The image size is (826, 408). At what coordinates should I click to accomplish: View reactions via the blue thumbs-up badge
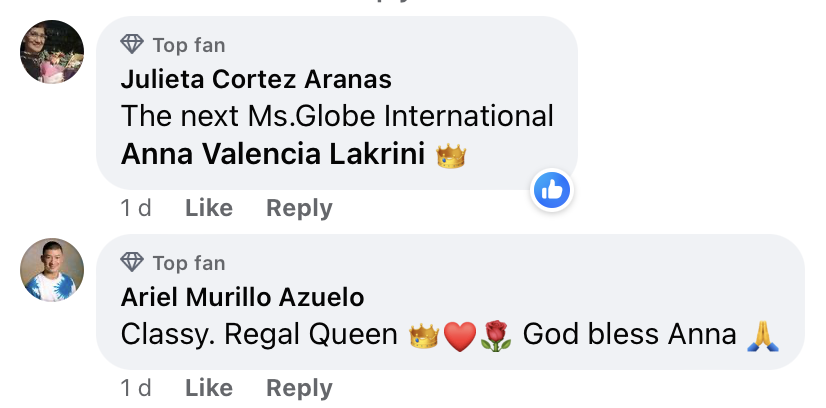coord(552,190)
